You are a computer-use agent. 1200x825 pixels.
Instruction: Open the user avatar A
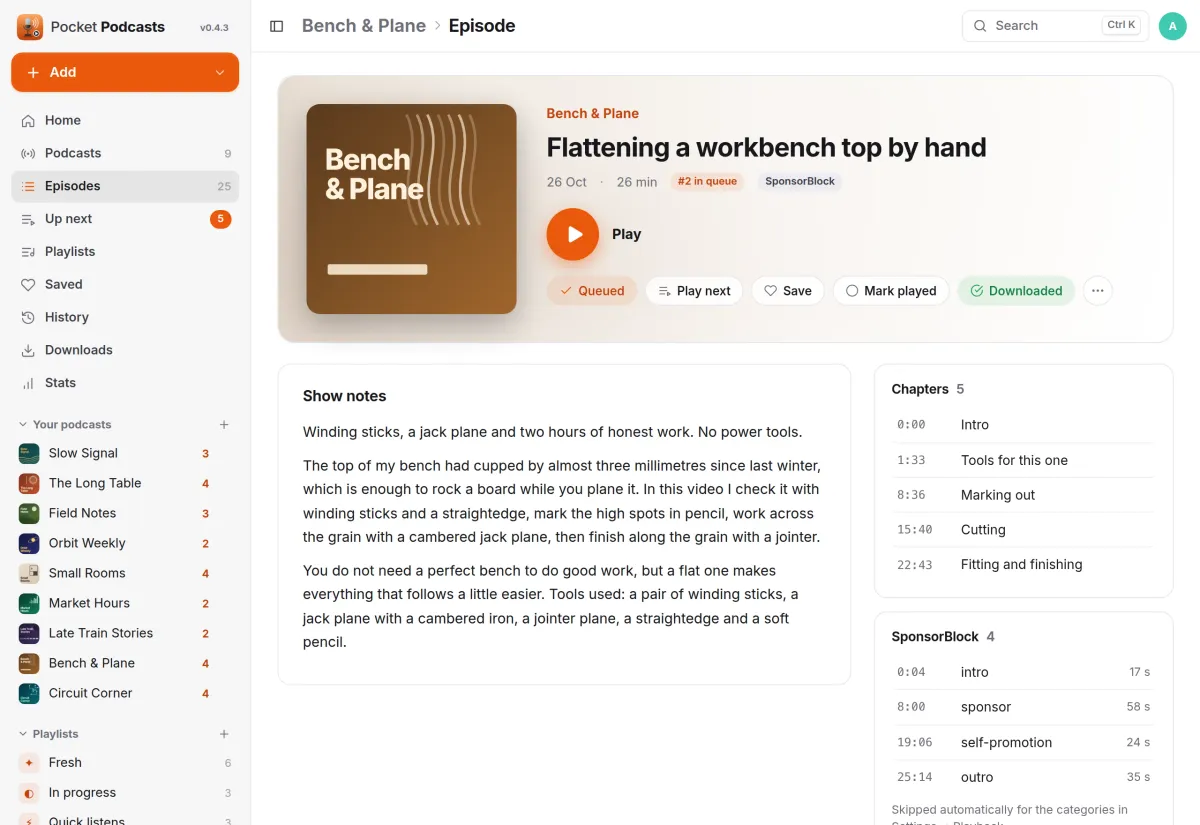[1172, 26]
